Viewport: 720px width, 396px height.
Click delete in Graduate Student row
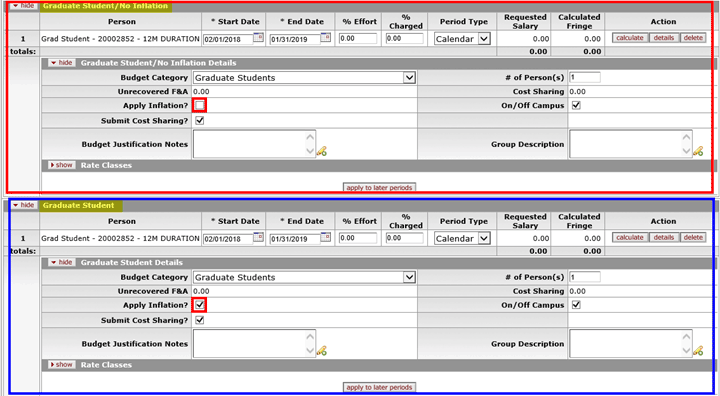(x=693, y=238)
